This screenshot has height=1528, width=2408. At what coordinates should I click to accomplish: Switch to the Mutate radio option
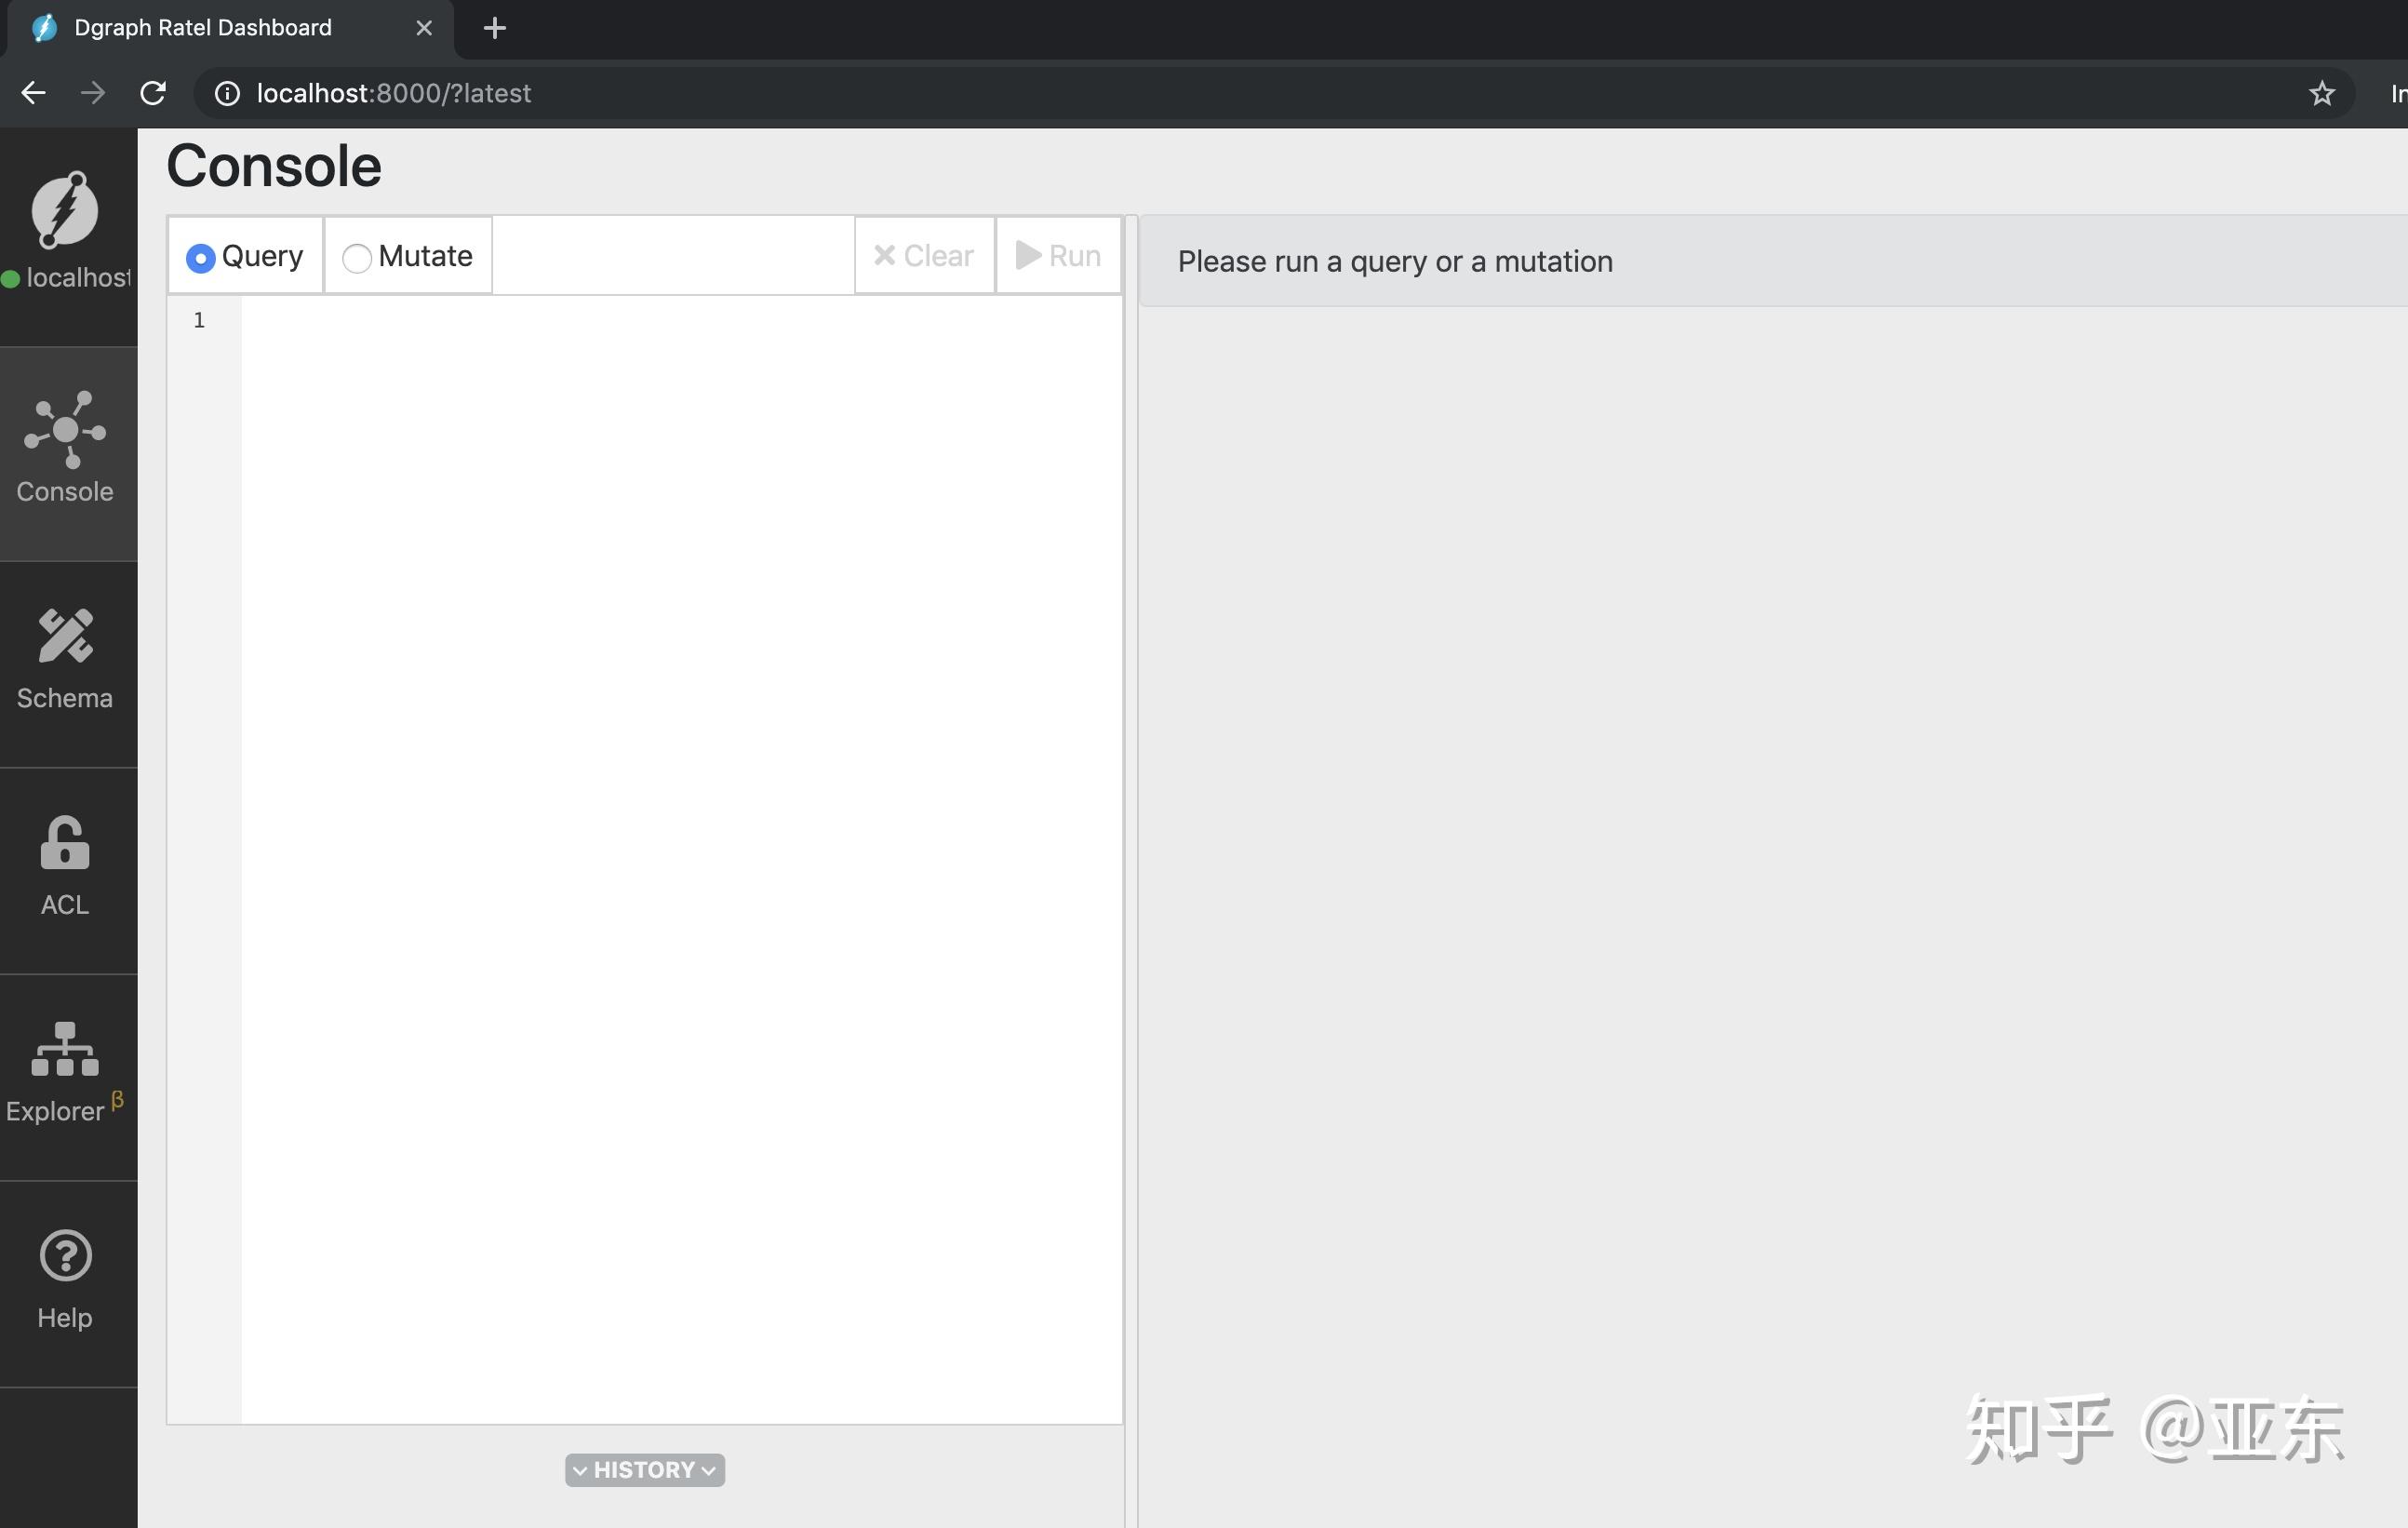357,258
